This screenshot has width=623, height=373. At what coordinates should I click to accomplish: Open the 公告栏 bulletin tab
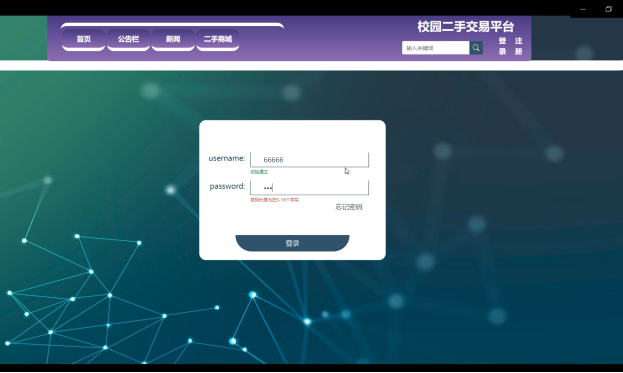pyautogui.click(x=128, y=39)
